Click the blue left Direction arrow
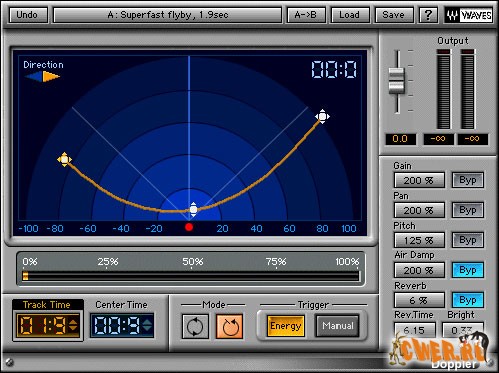The height and width of the screenshot is (373, 499). pos(33,77)
